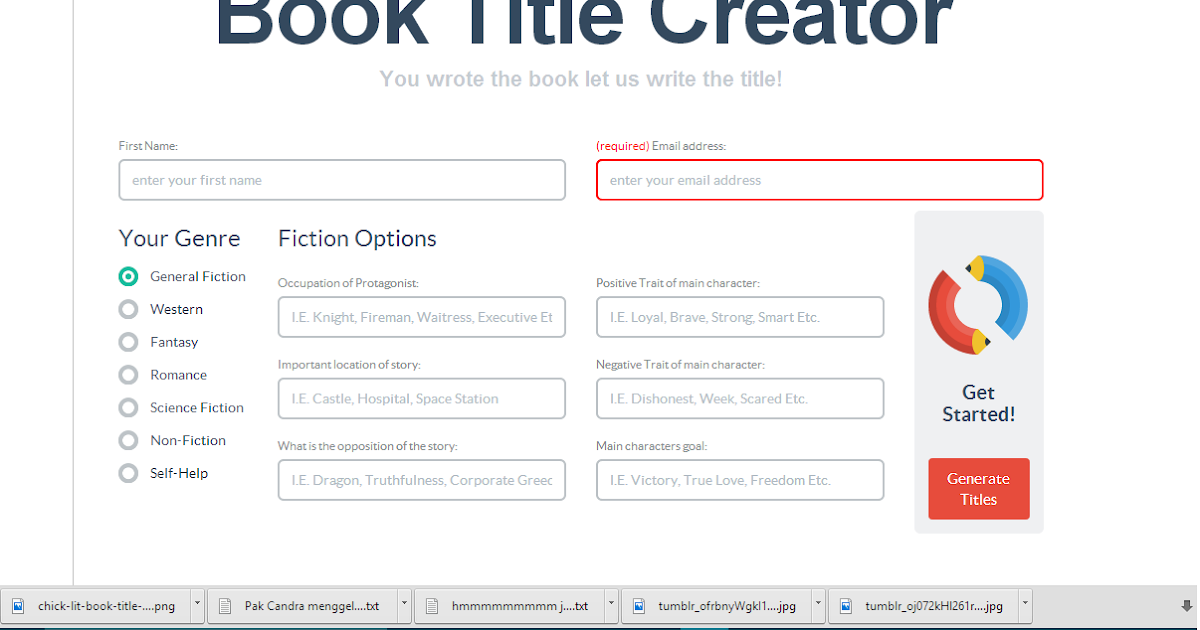Viewport: 1200px width, 630px height.
Task: Click the Positive Trait of main character field
Action: point(740,317)
